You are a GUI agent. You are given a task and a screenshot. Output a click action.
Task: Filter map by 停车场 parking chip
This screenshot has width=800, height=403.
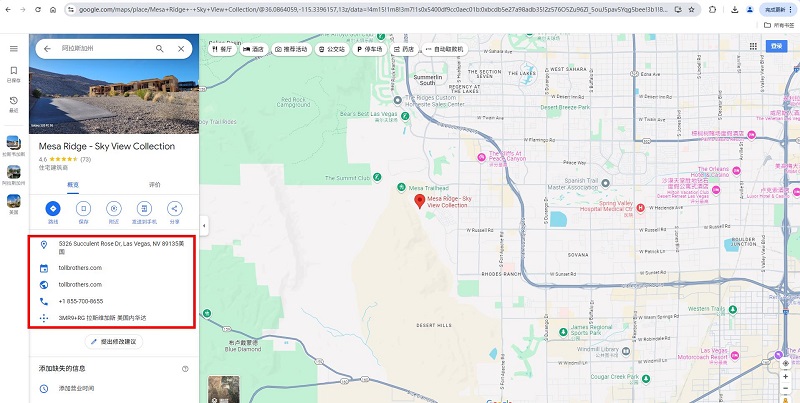pyautogui.click(x=370, y=49)
